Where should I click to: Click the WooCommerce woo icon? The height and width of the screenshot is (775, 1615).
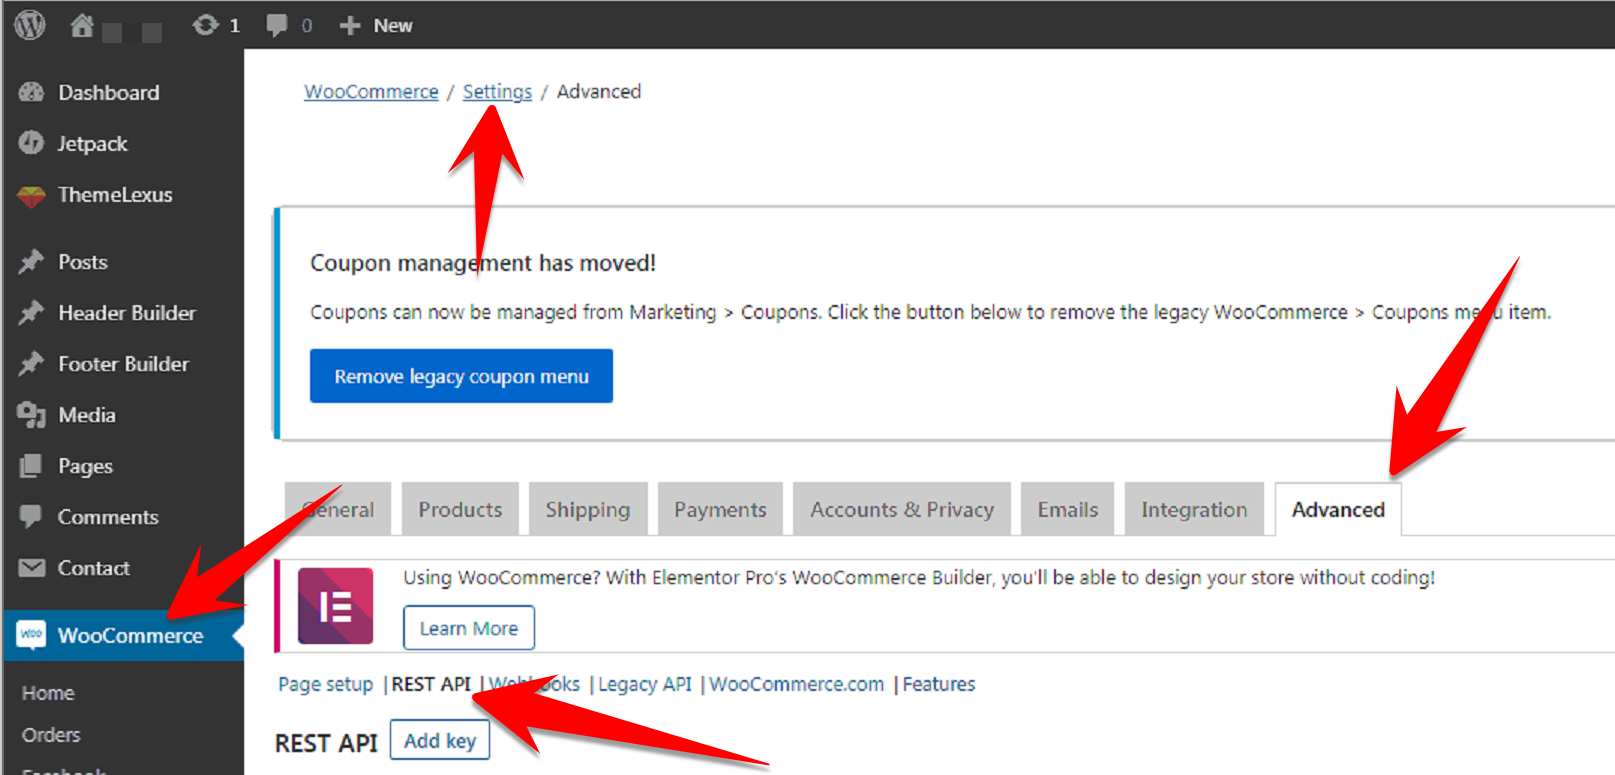(x=32, y=635)
